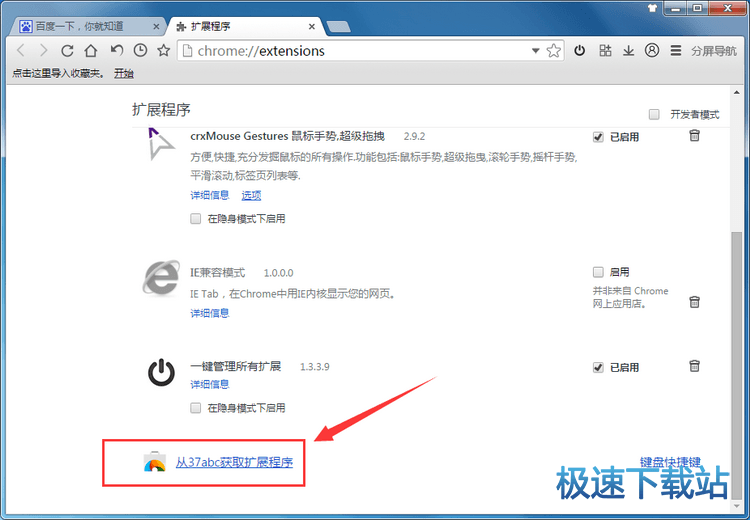Open a new tab
Viewport: 750px width, 520px height.
[338, 27]
